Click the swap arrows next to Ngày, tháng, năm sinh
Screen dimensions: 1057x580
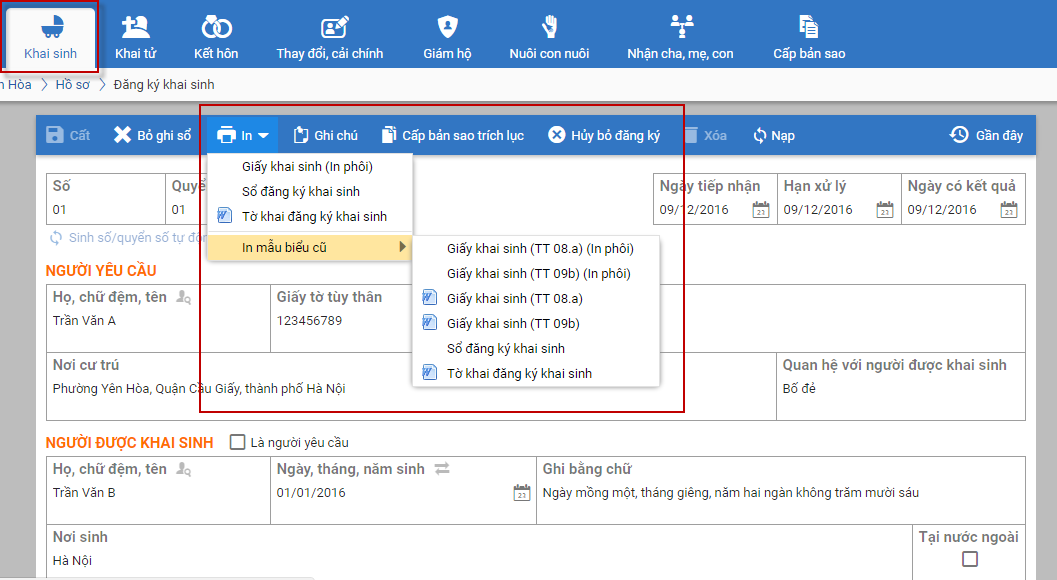441,468
